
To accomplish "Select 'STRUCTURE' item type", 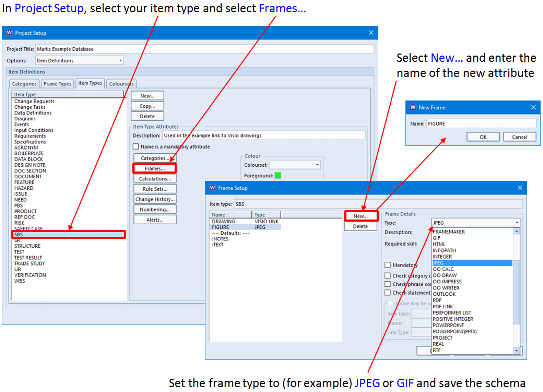I will pos(27,246).
